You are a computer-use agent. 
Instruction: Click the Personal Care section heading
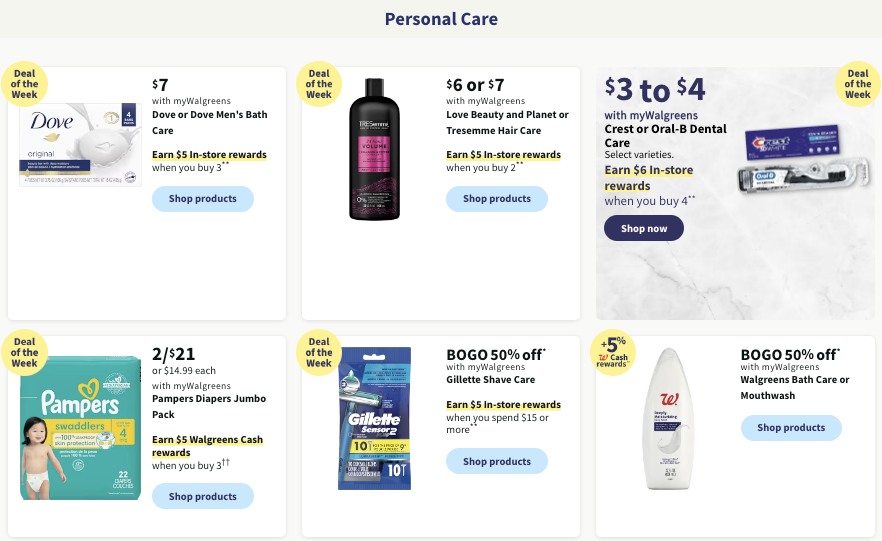coord(441,19)
